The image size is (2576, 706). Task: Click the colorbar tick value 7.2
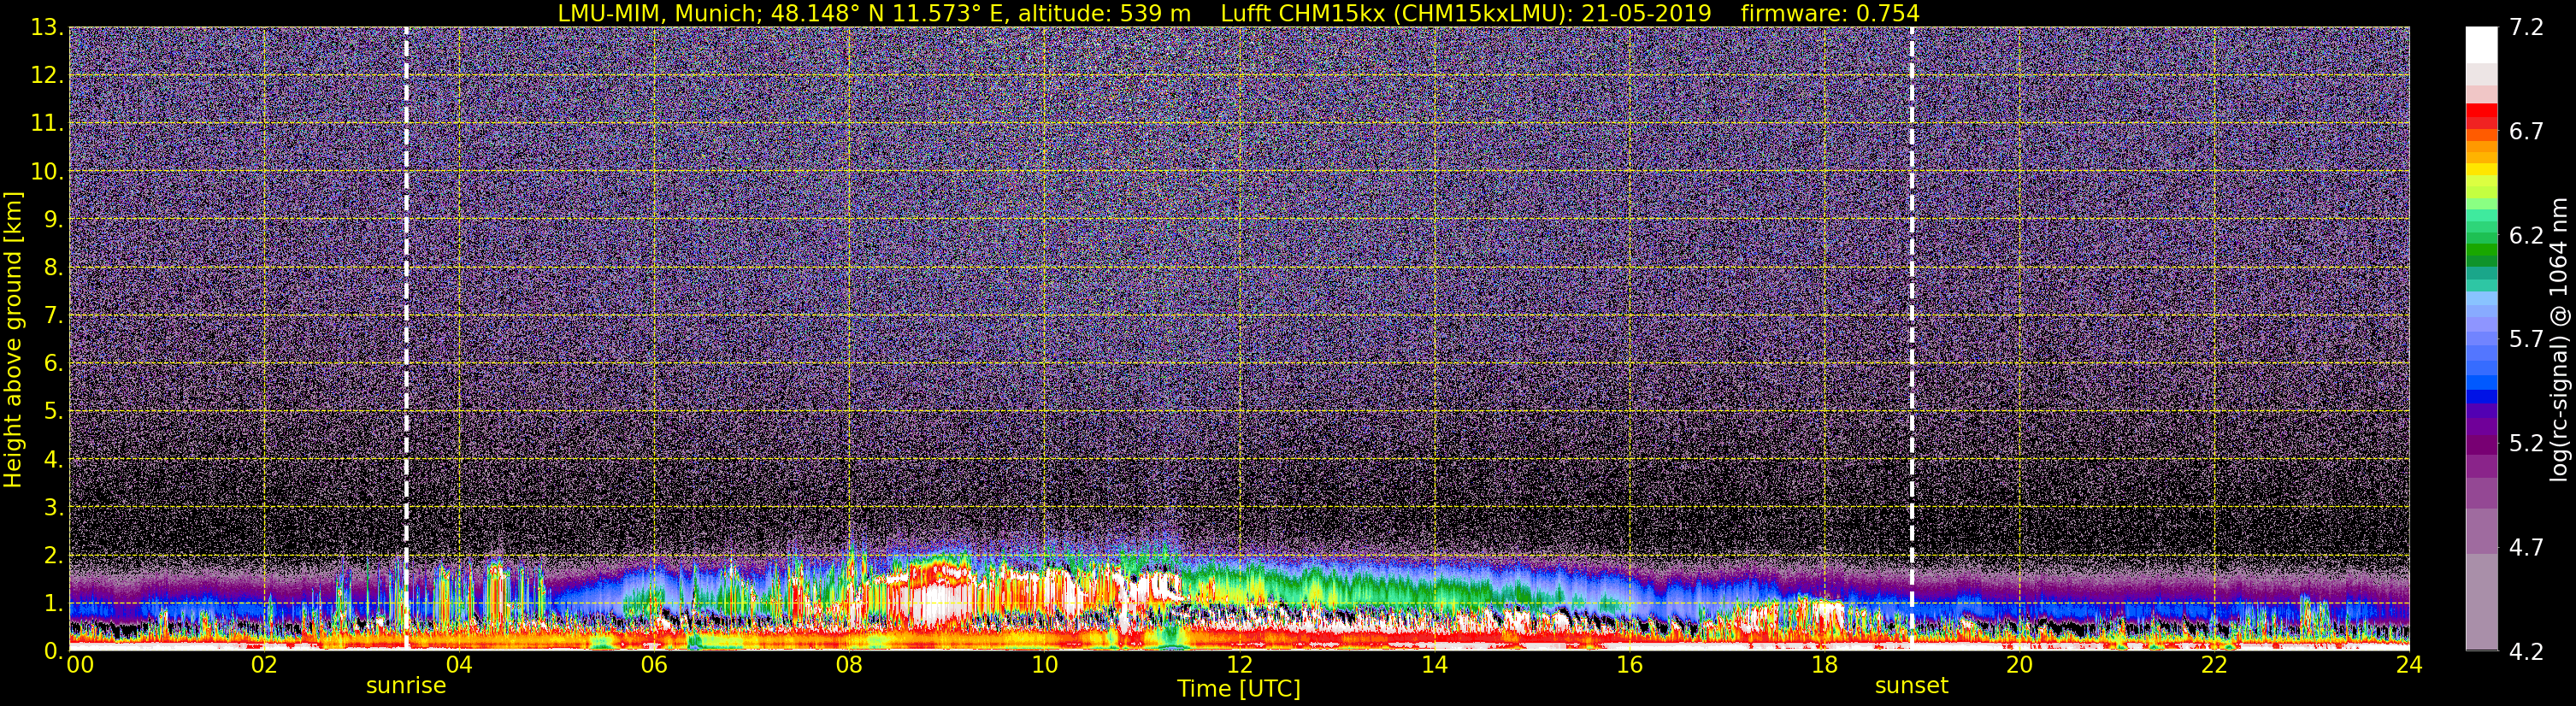coord(2526,27)
